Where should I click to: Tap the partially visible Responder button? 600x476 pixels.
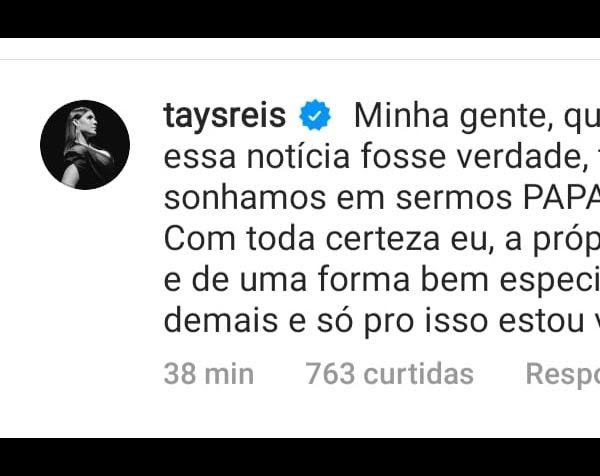[563, 375]
